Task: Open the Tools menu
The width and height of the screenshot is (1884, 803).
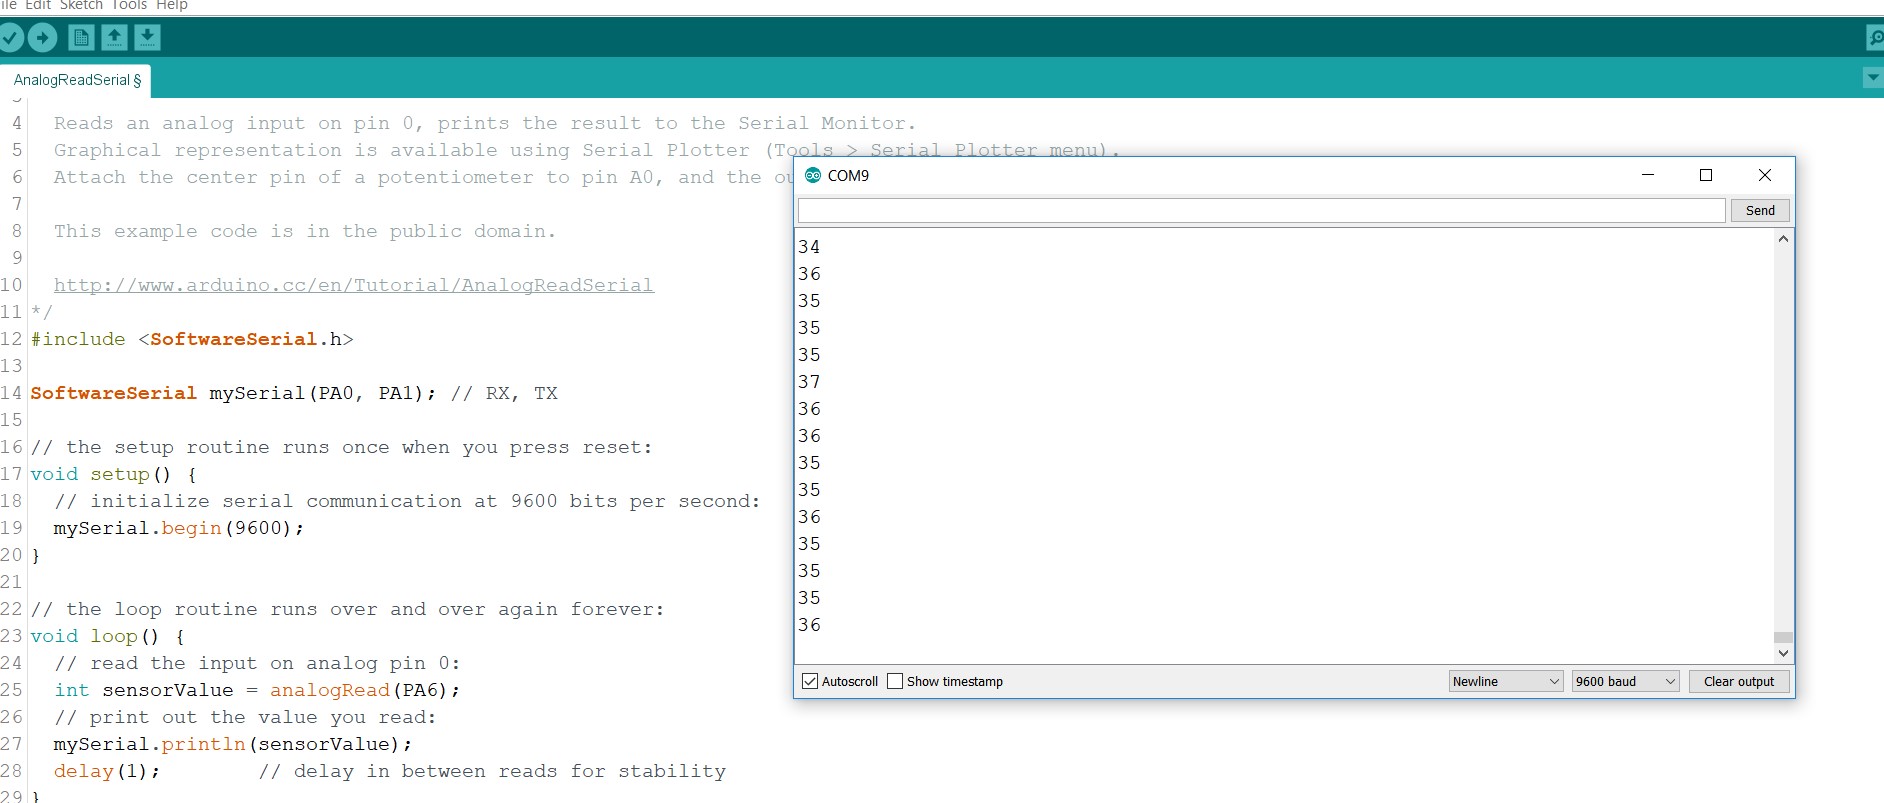Action: coord(129,5)
